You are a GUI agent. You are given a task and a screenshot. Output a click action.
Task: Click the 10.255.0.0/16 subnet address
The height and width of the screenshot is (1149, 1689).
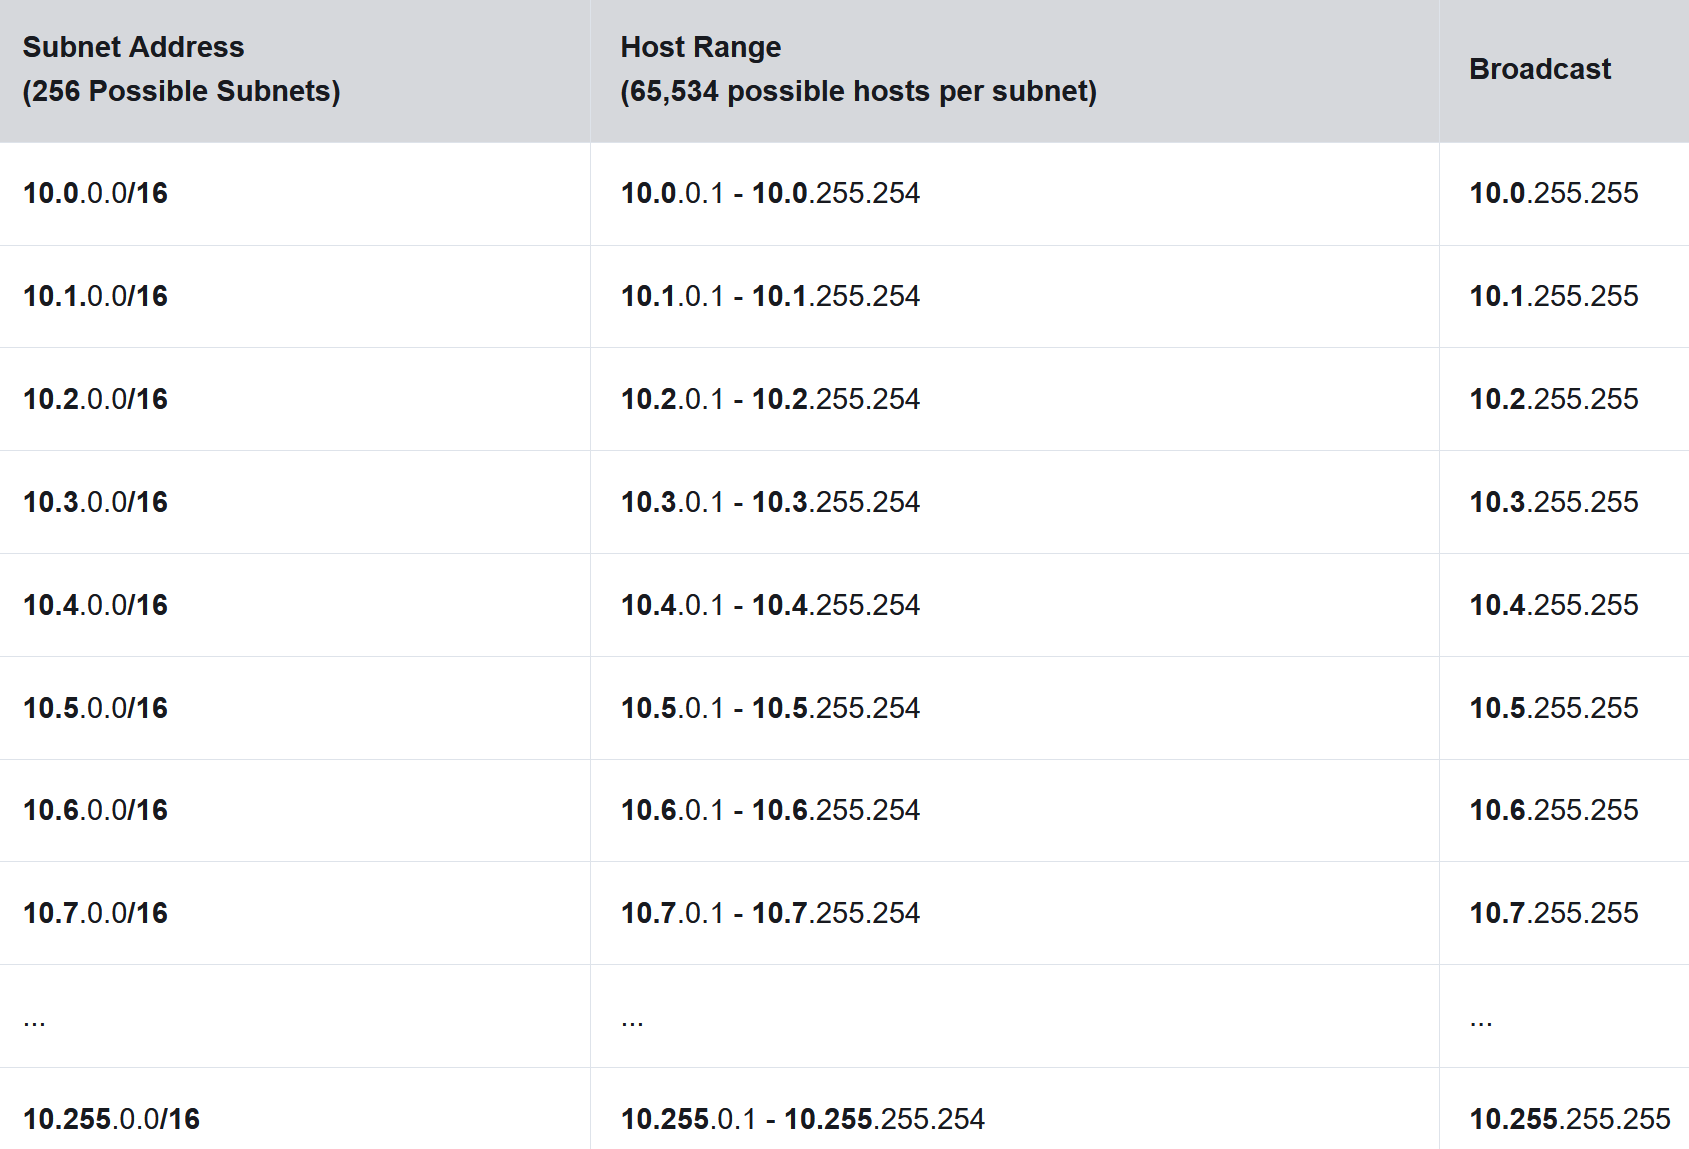[x=112, y=1119]
